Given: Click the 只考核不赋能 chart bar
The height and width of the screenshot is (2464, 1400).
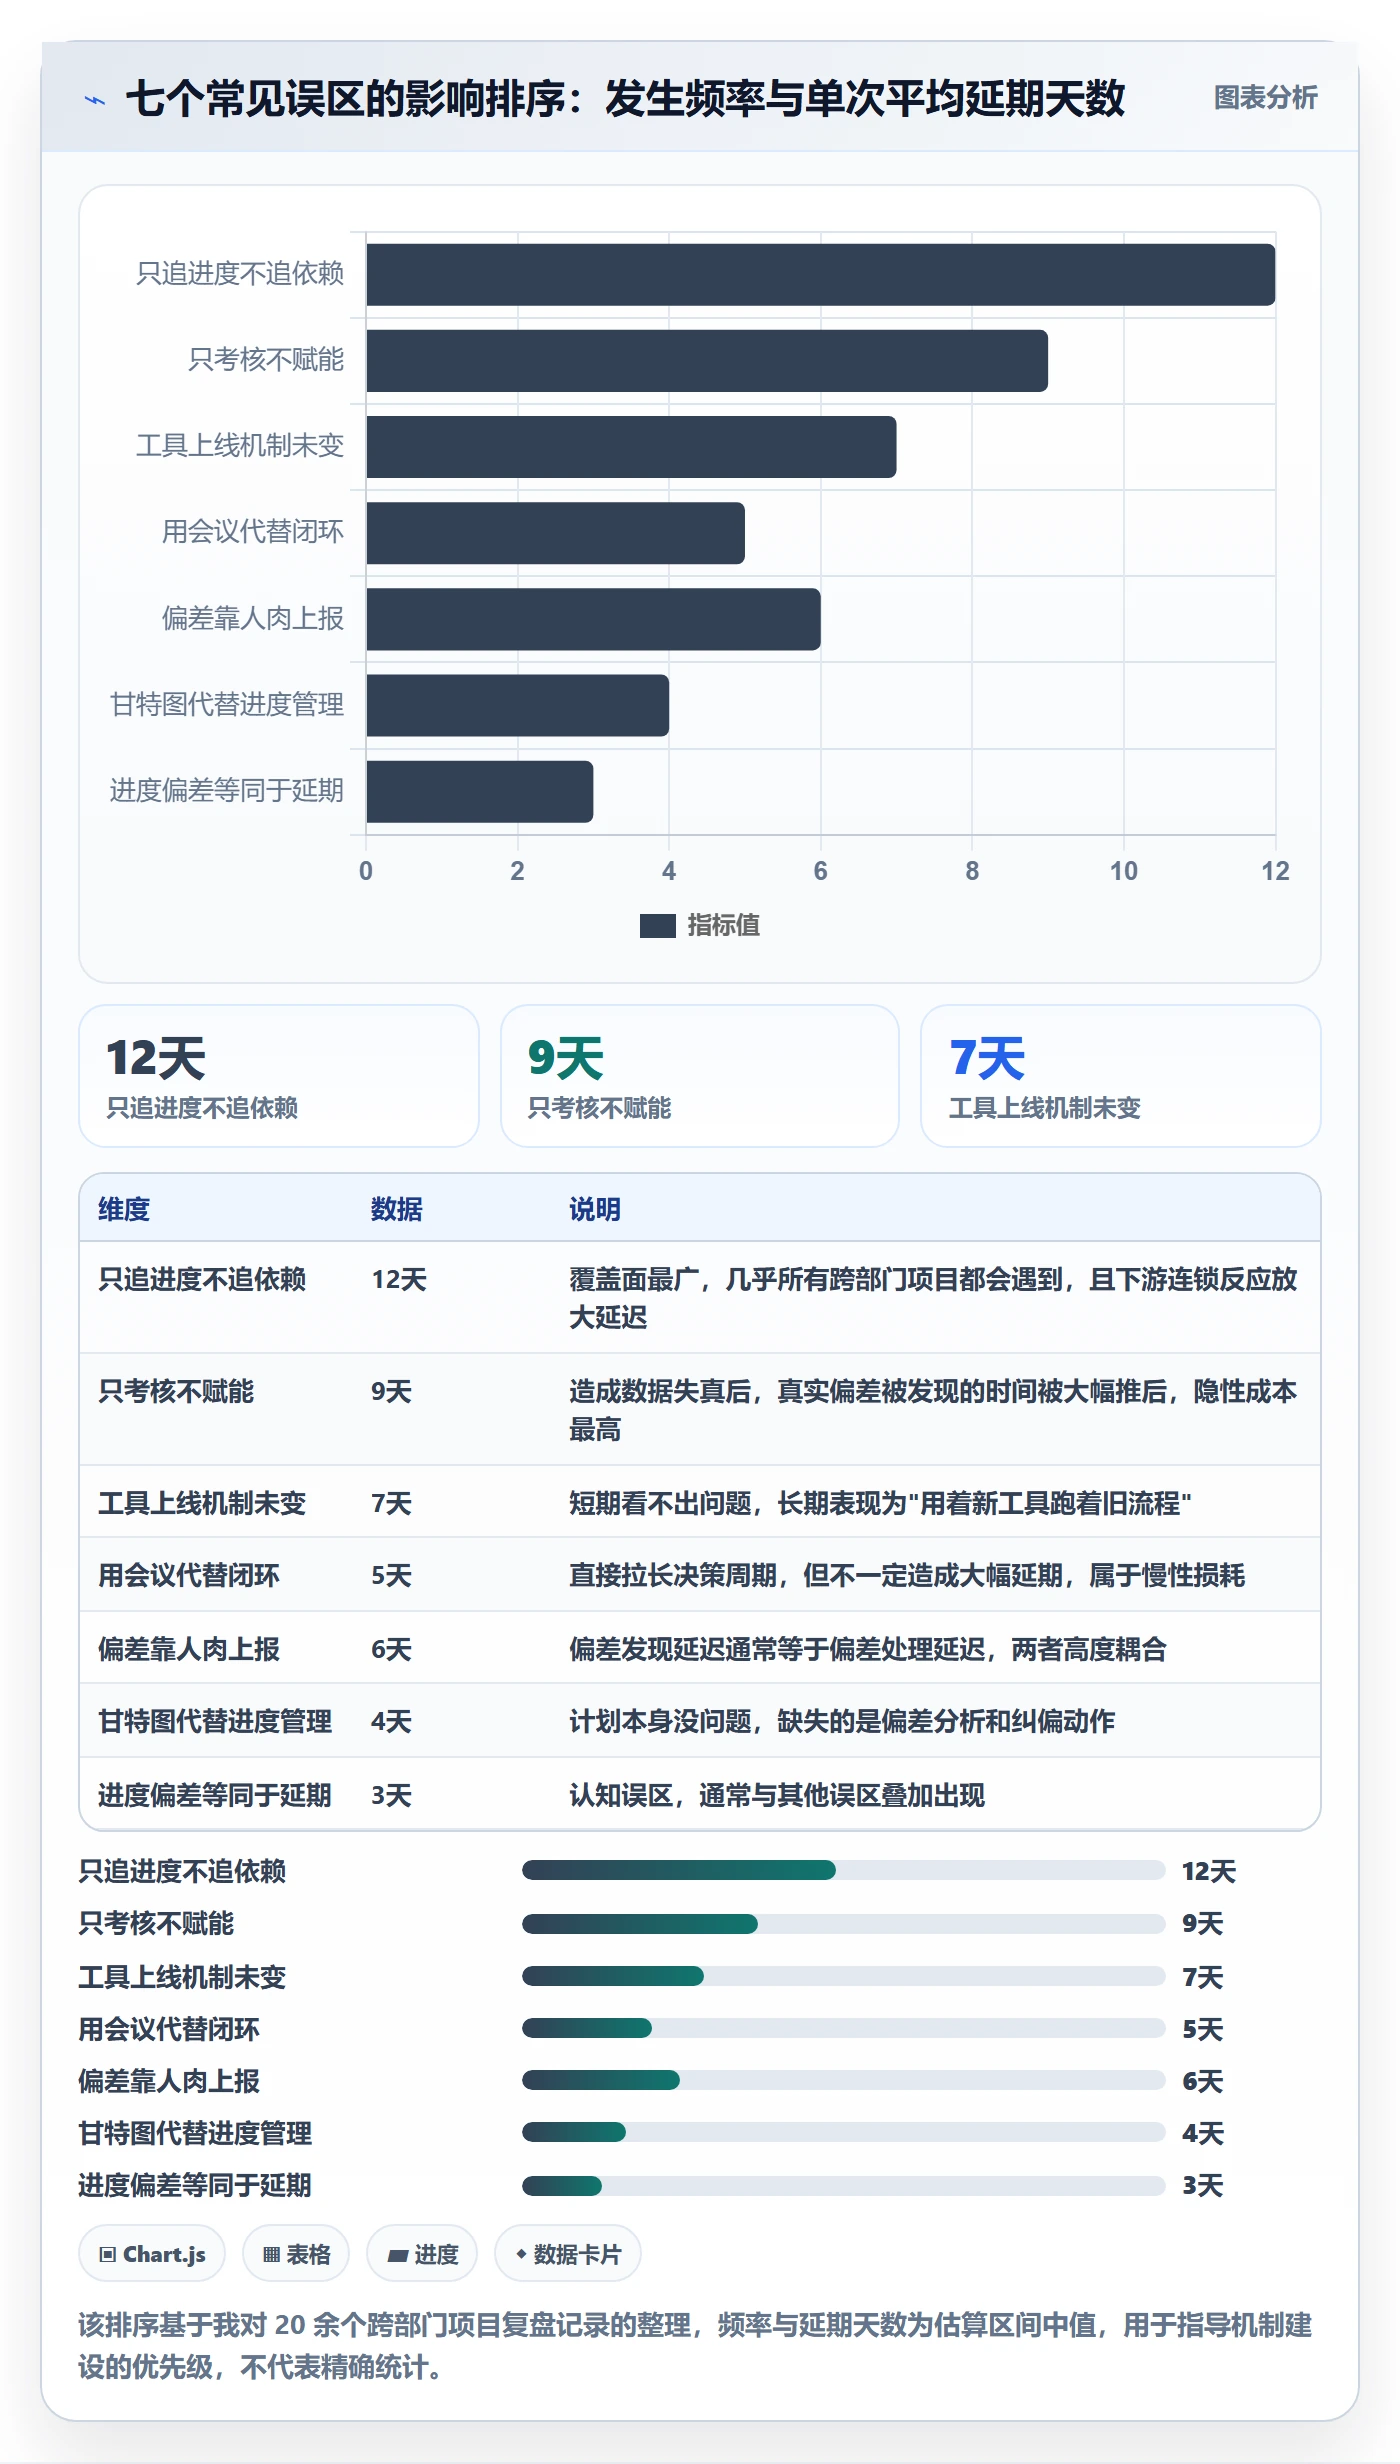Looking at the screenshot, I should click(x=707, y=361).
